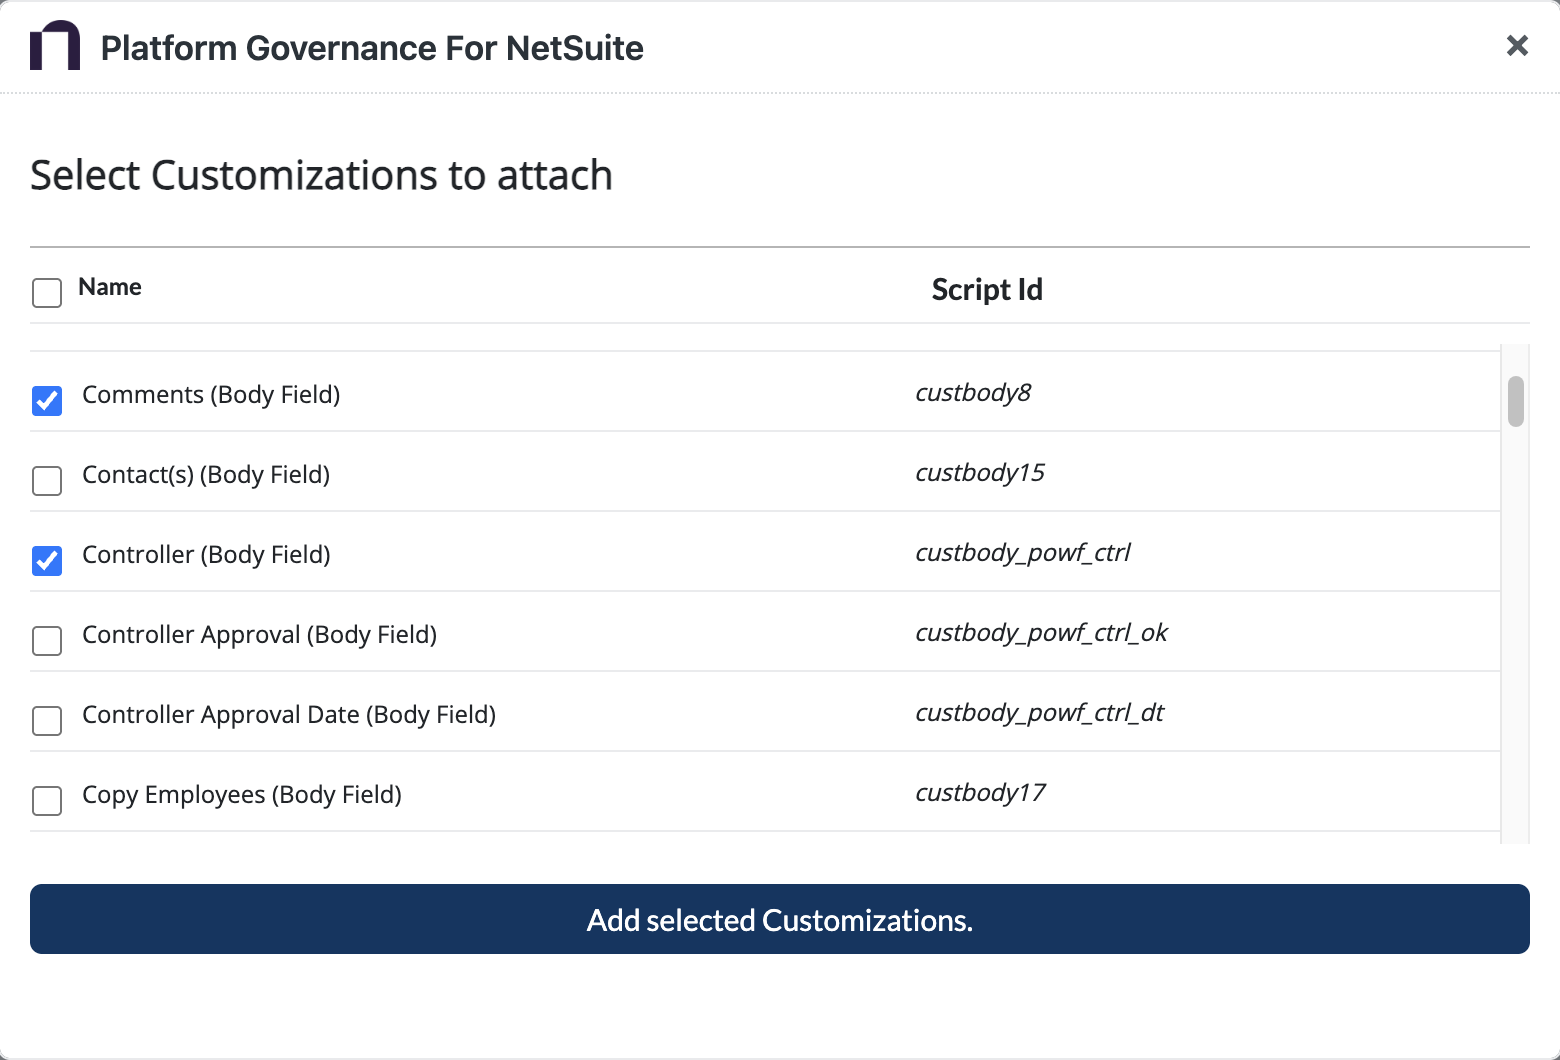1560x1060 pixels.
Task: Click the Name column header
Action: coord(110,287)
